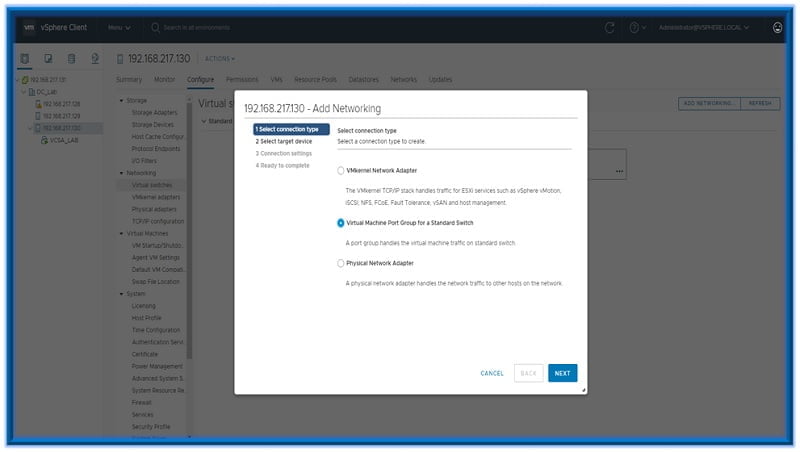The width and height of the screenshot is (800, 452).
Task: Switch to the Networking inventory view icon
Action: point(94,58)
